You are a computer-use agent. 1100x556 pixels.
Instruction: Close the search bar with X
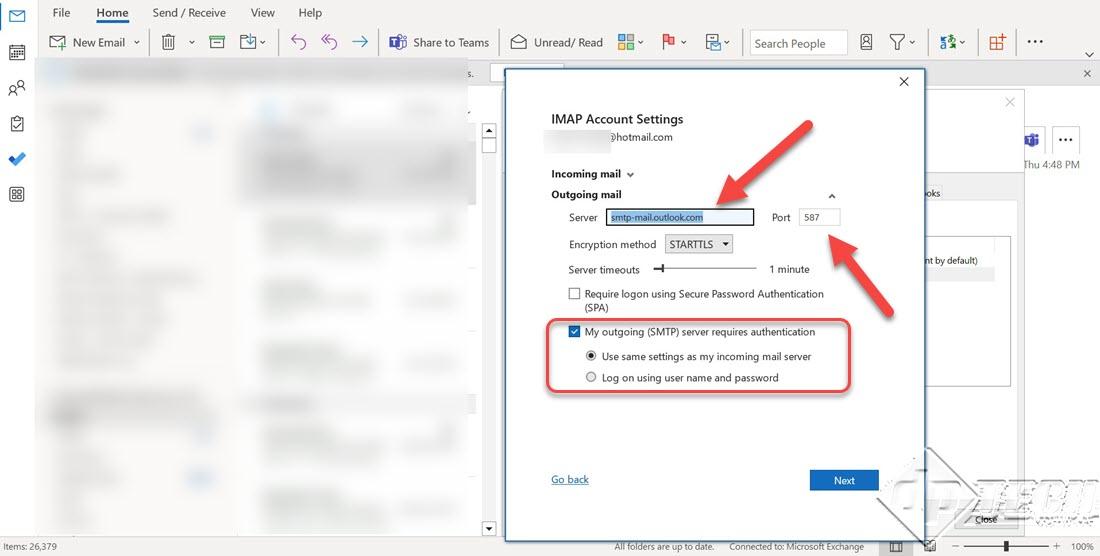point(1087,73)
